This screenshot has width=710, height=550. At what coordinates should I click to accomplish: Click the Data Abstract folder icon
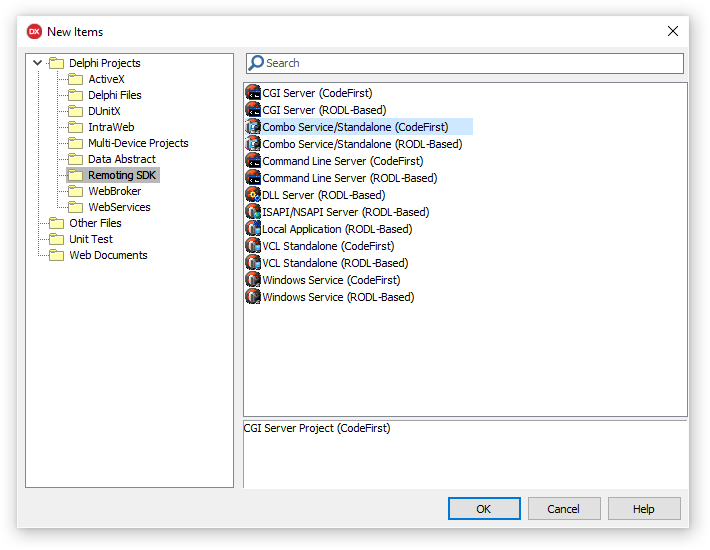76,159
